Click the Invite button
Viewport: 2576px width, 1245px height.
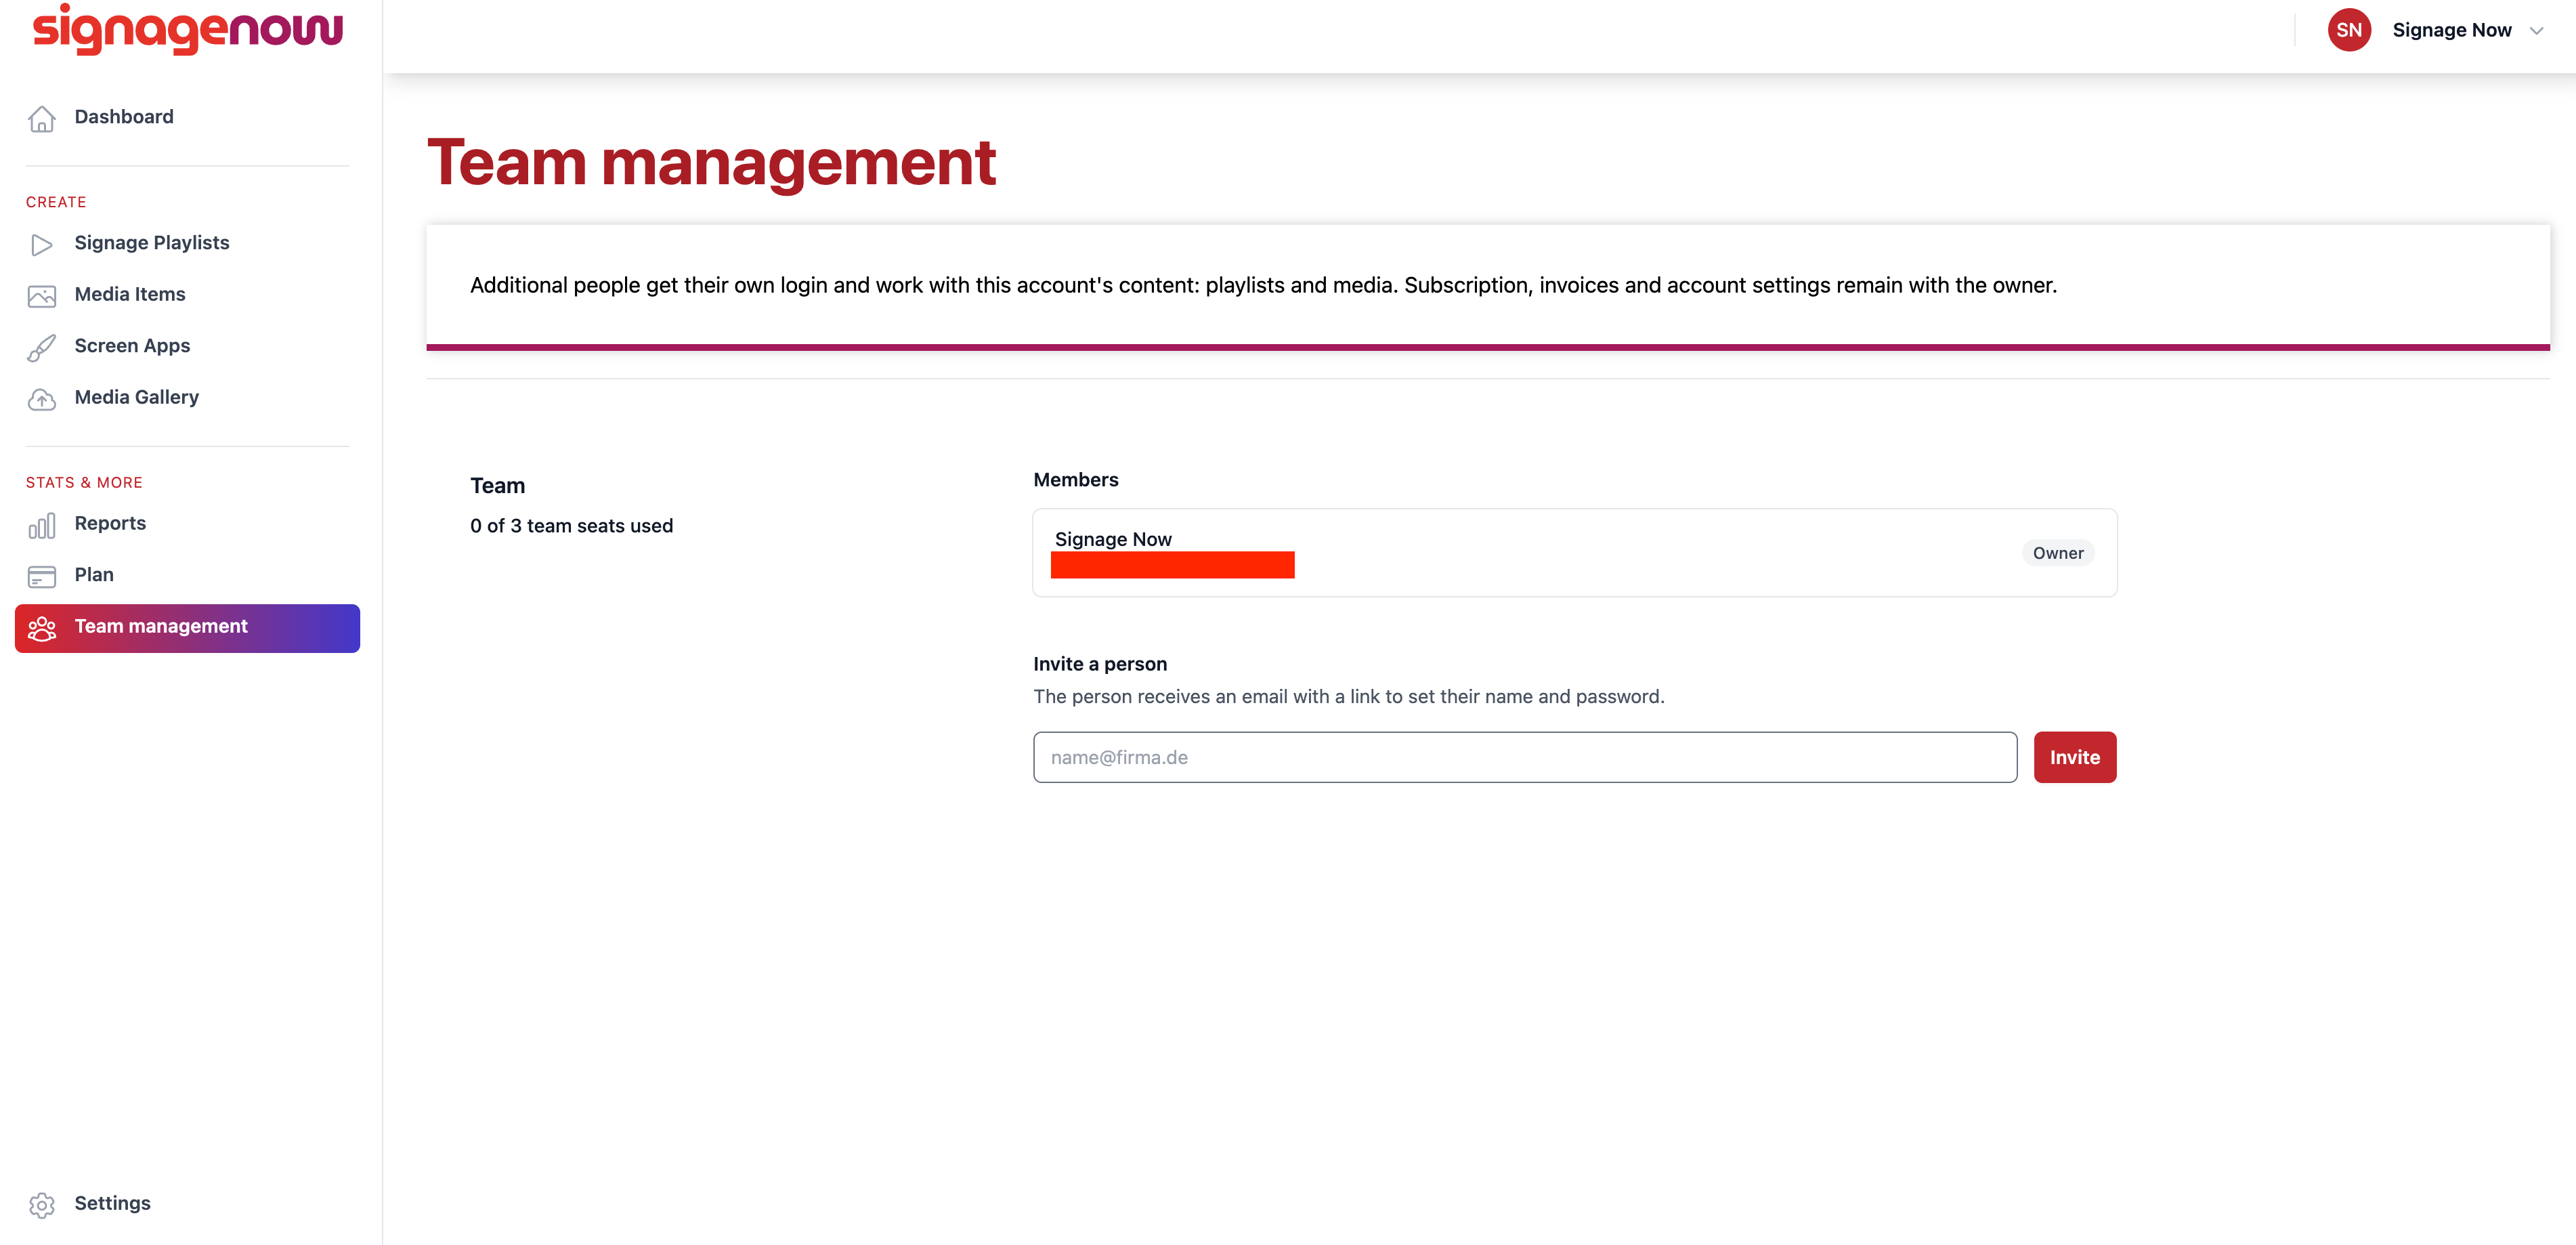[x=2074, y=757]
